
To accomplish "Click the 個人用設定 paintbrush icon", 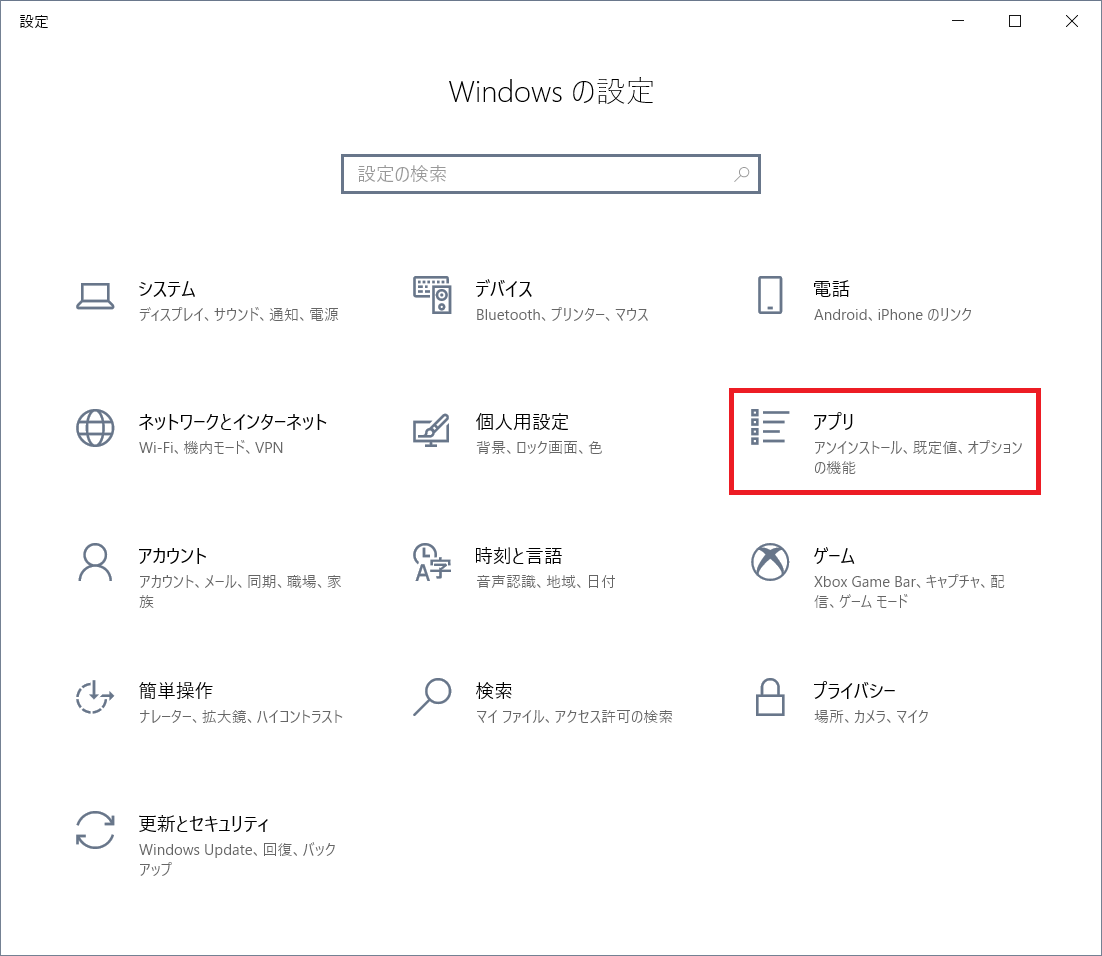I will 432,429.
